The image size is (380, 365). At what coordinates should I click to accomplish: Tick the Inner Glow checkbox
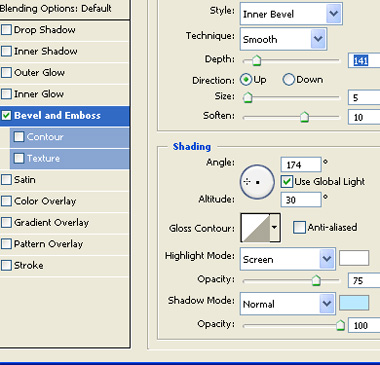point(6,94)
